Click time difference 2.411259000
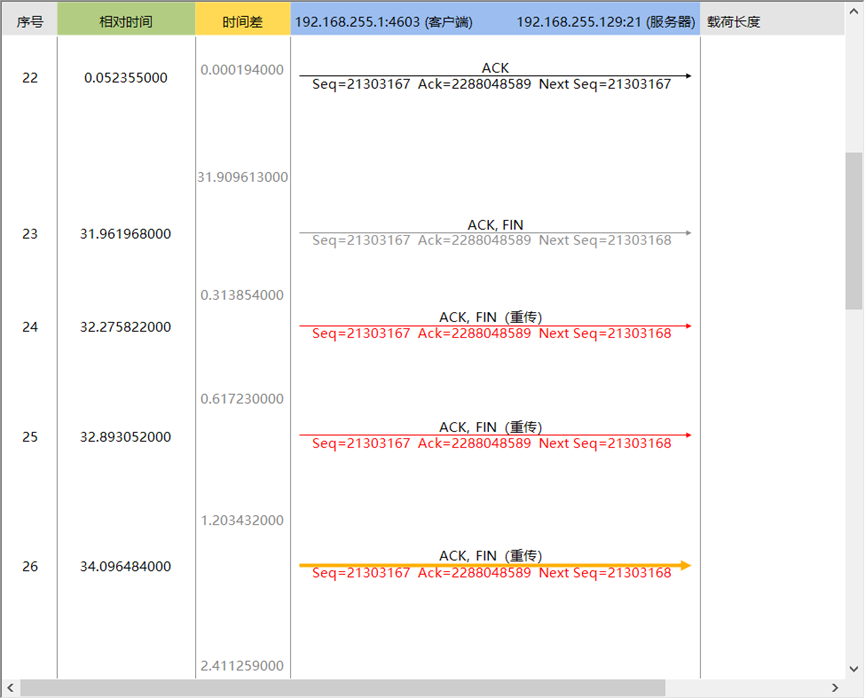This screenshot has width=865, height=698. click(x=242, y=665)
